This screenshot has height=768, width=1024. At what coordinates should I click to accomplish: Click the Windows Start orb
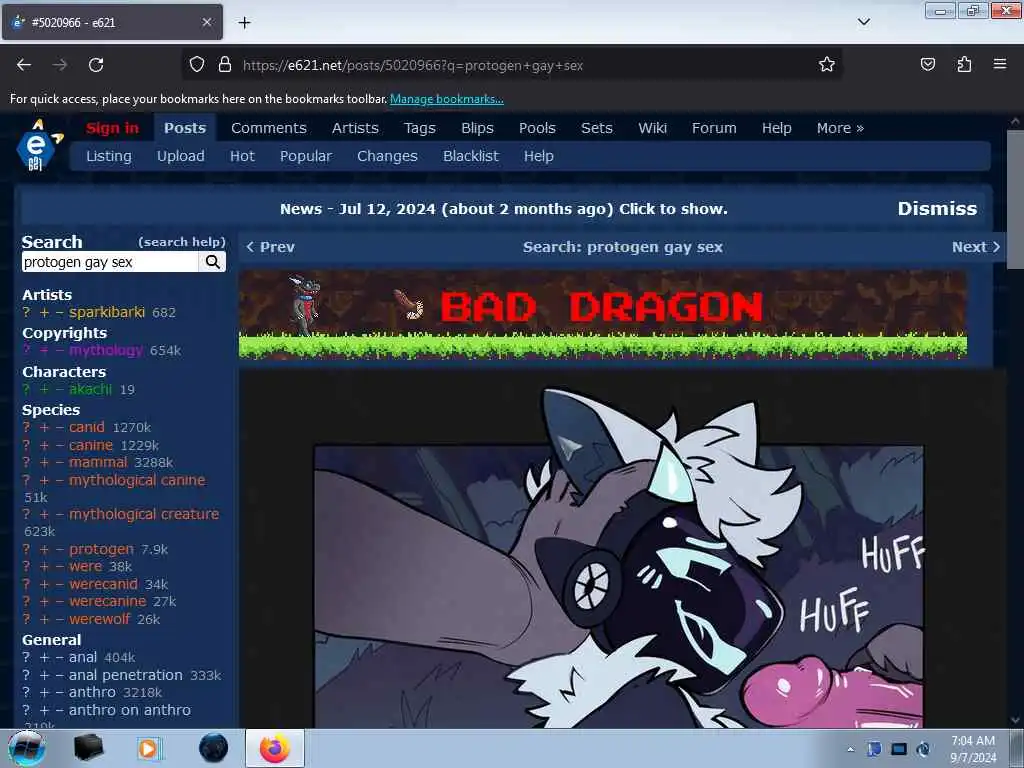tap(26, 748)
